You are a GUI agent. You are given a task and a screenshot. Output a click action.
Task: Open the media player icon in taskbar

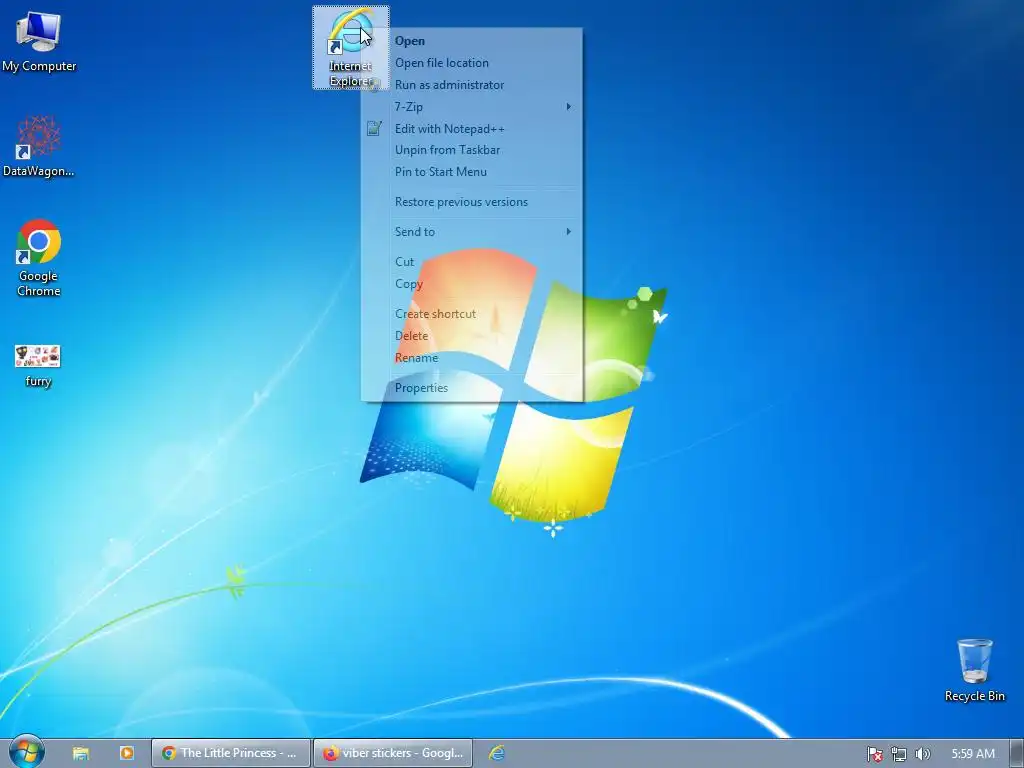[127, 753]
